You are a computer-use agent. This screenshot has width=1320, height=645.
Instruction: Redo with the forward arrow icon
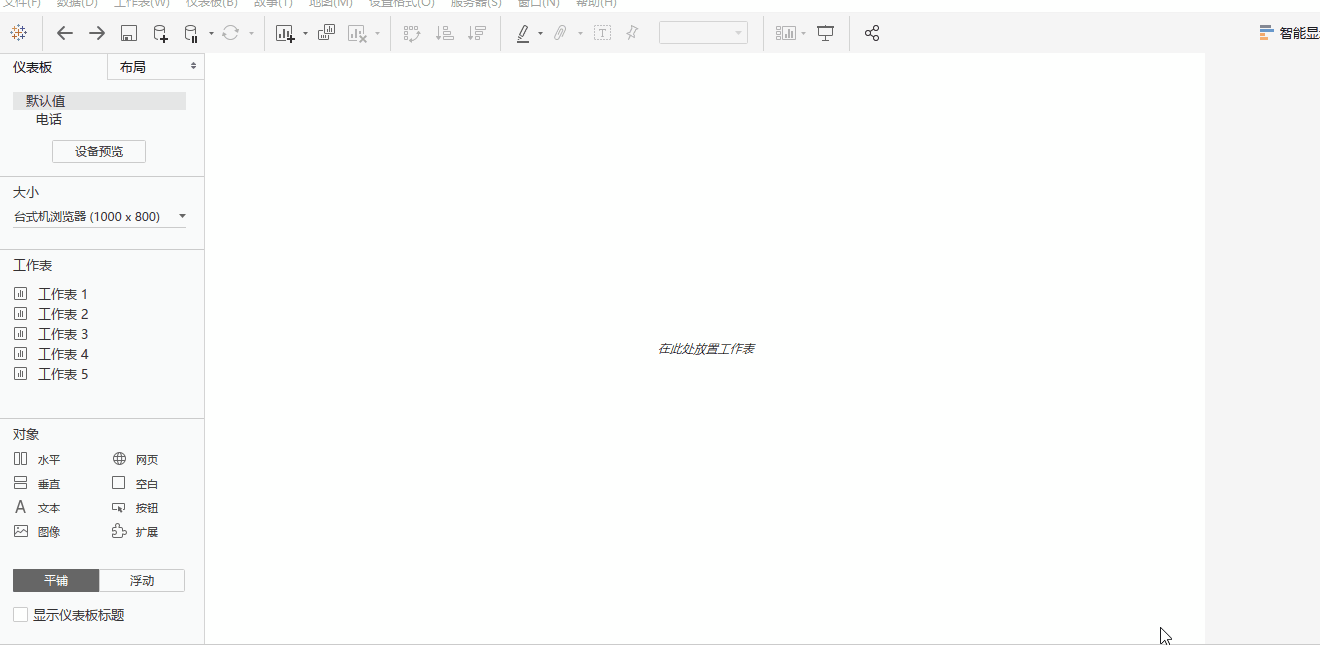(97, 33)
